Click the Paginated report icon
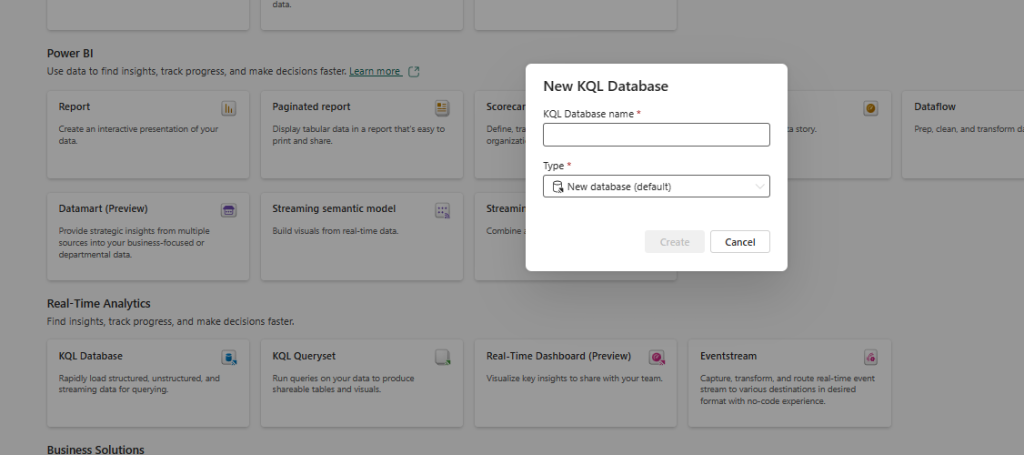Screen dimensions: 1024x455 (442, 108)
